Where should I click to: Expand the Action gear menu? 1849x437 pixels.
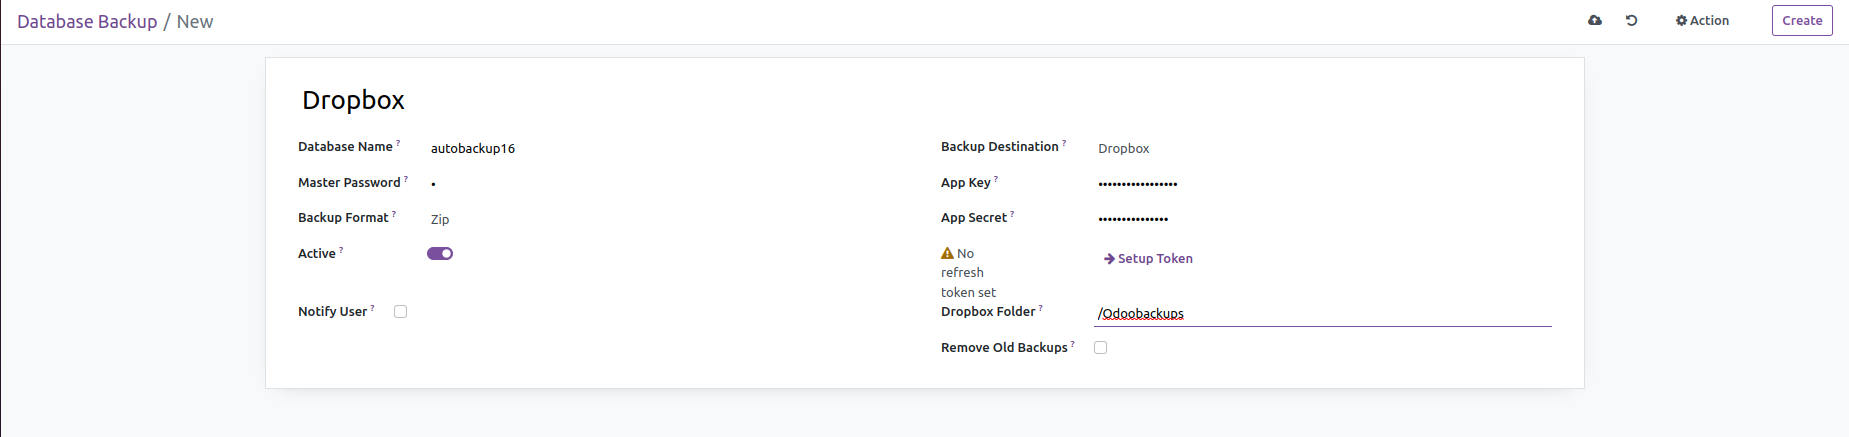pyautogui.click(x=1702, y=20)
